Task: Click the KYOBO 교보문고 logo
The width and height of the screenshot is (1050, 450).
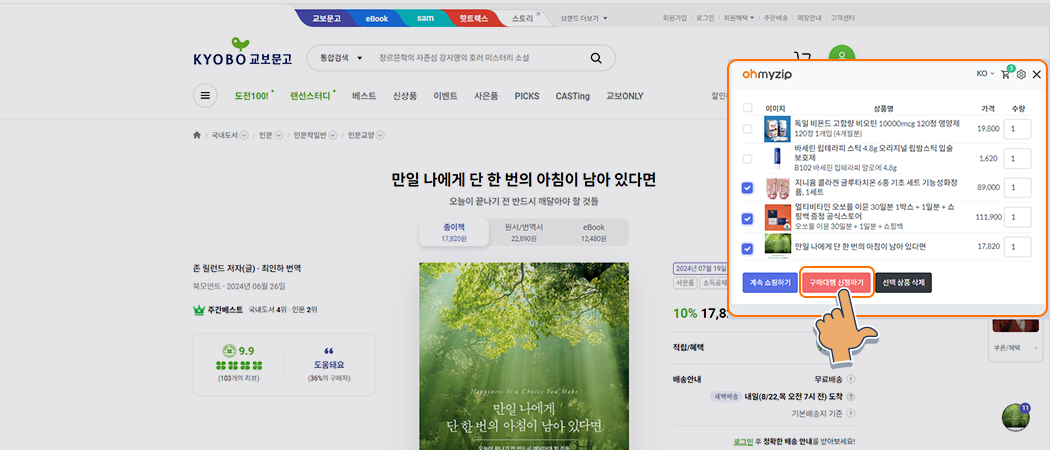Action: pyautogui.click(x=242, y=53)
